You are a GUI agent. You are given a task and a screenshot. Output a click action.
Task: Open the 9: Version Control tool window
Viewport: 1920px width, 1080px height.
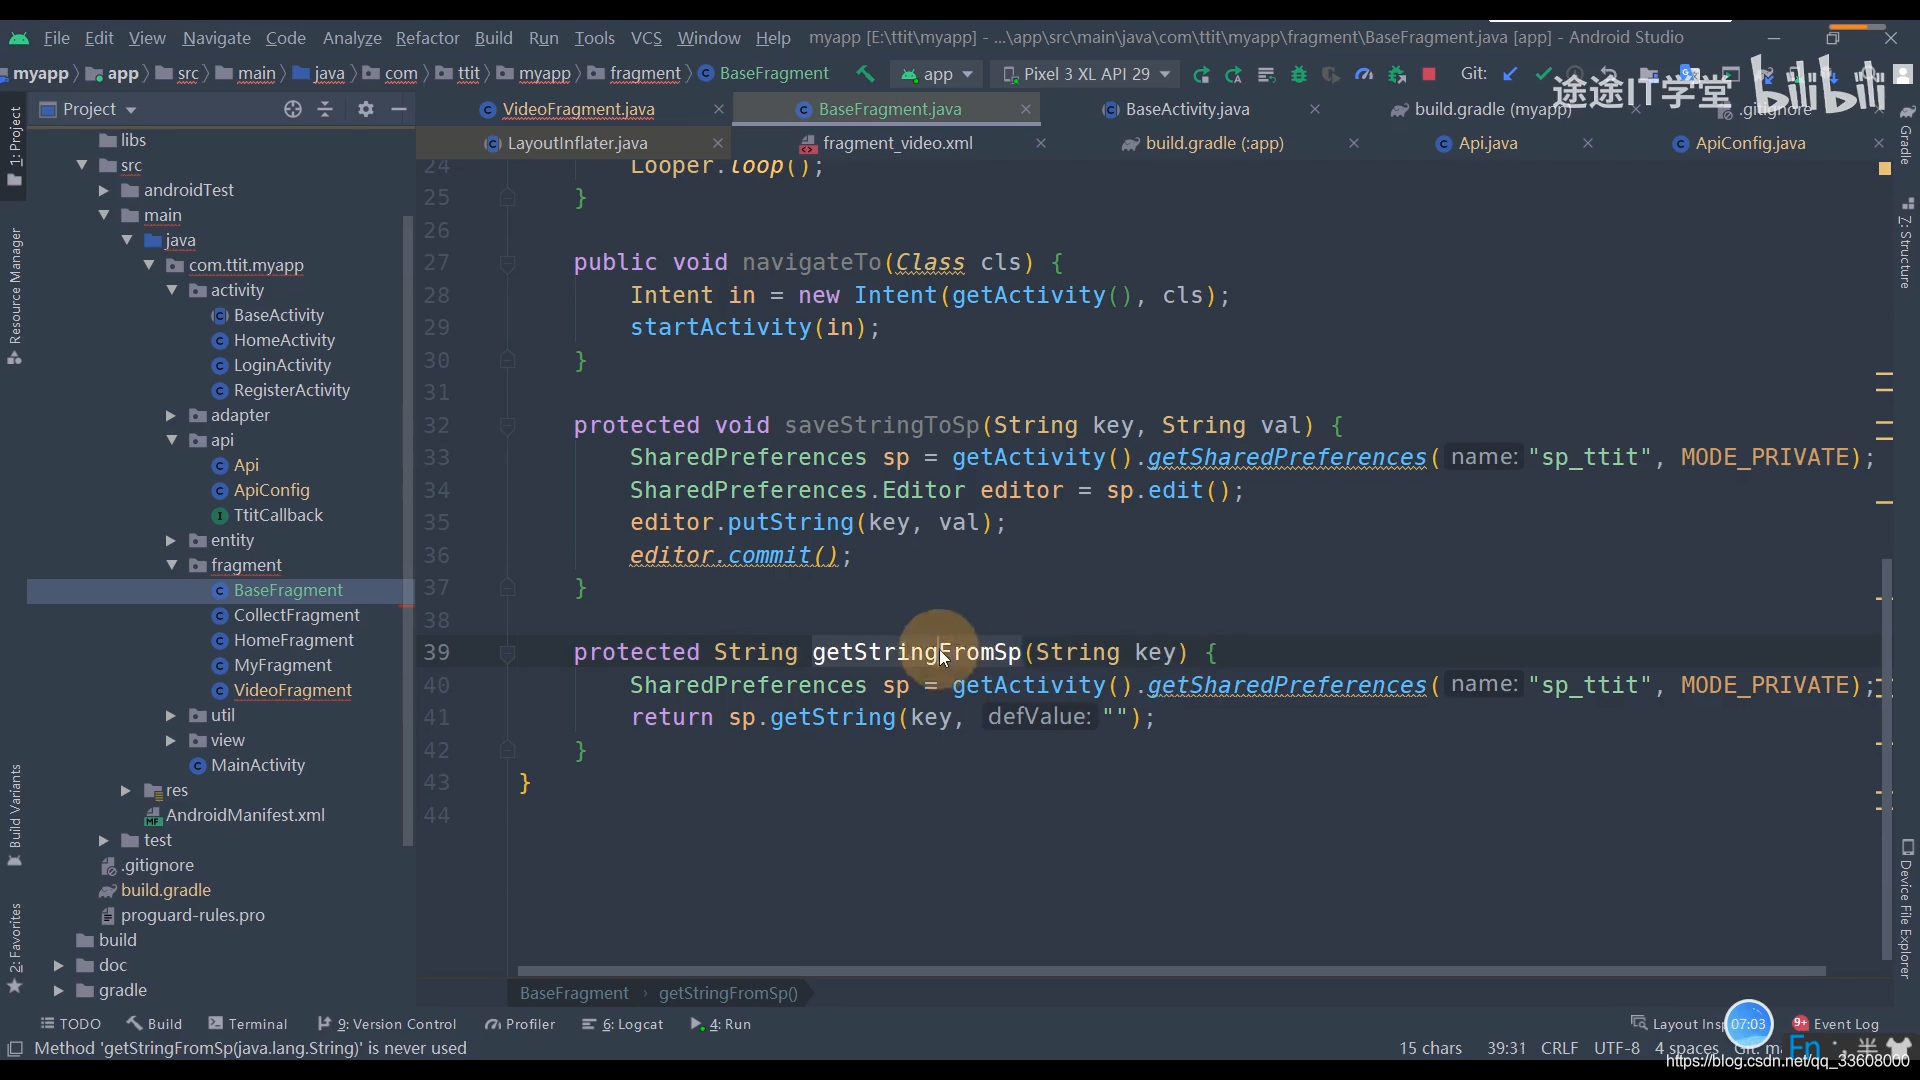pyautogui.click(x=387, y=1024)
